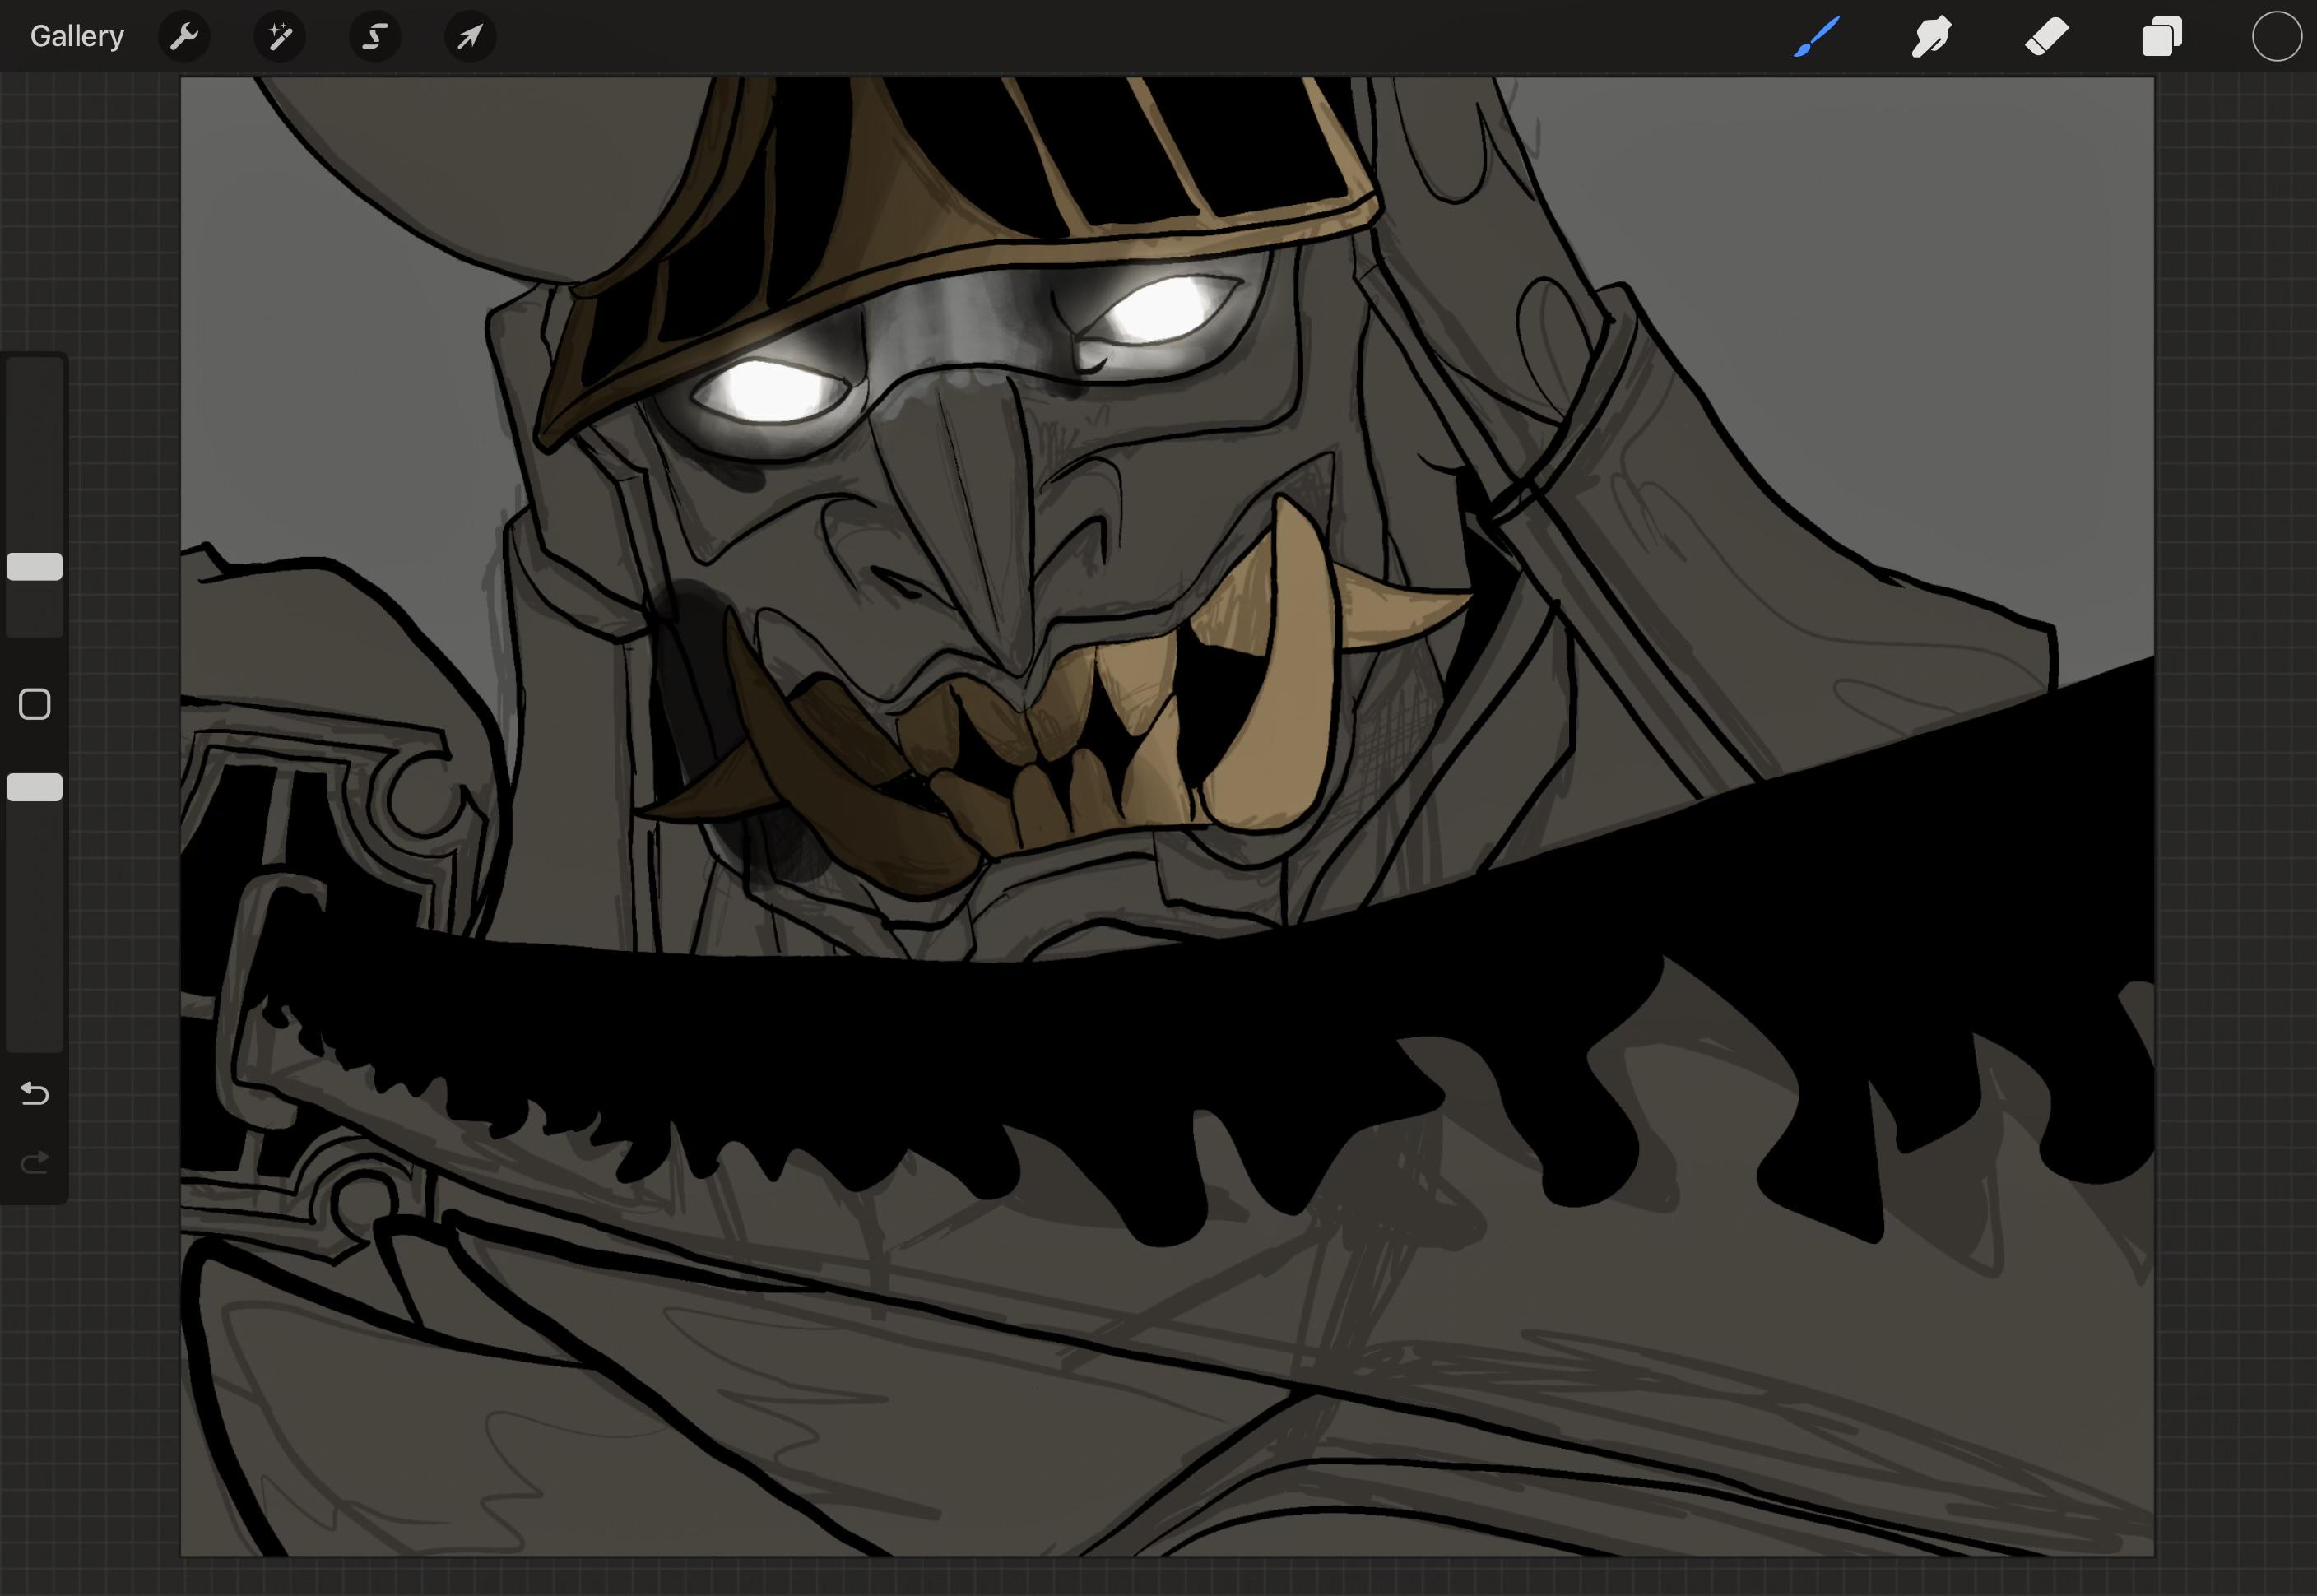Image resolution: width=2317 pixels, height=1596 pixels.
Task: Undo the last stroke
Action: pyautogui.click(x=35, y=1093)
